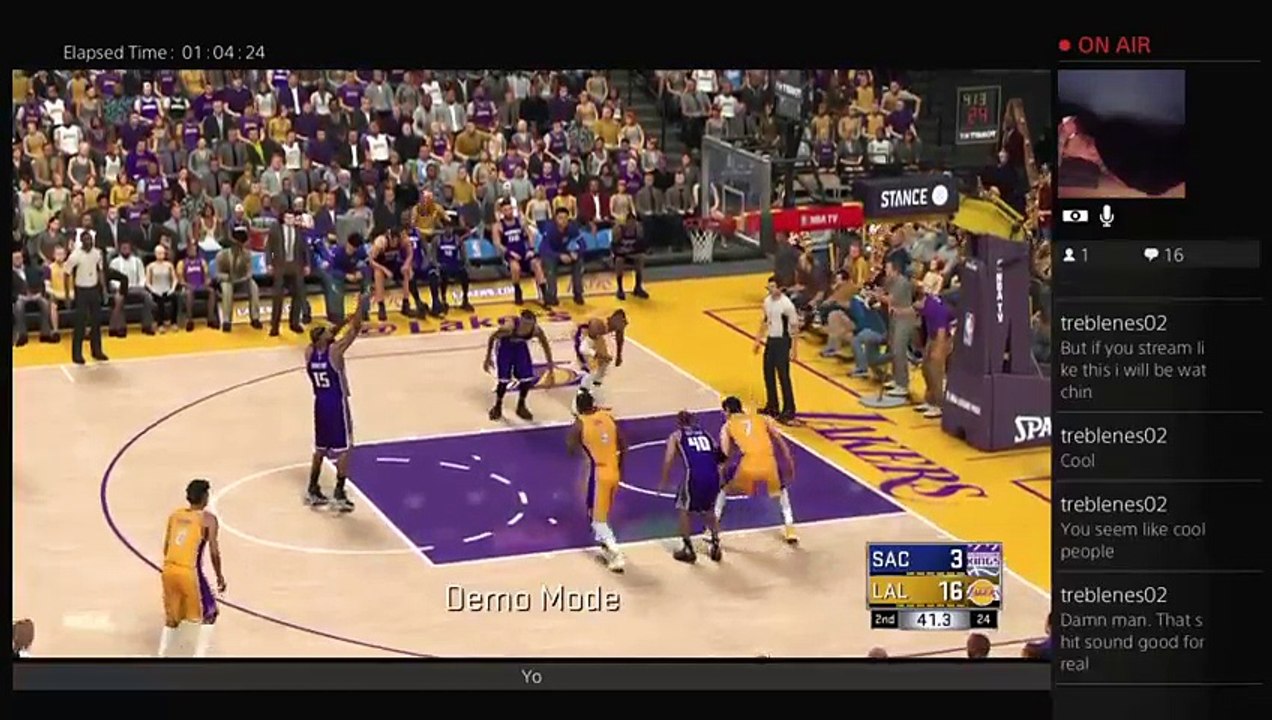The image size is (1272, 720).
Task: Click the 'Yo' comment bar at the bottom
Action: tap(531, 677)
